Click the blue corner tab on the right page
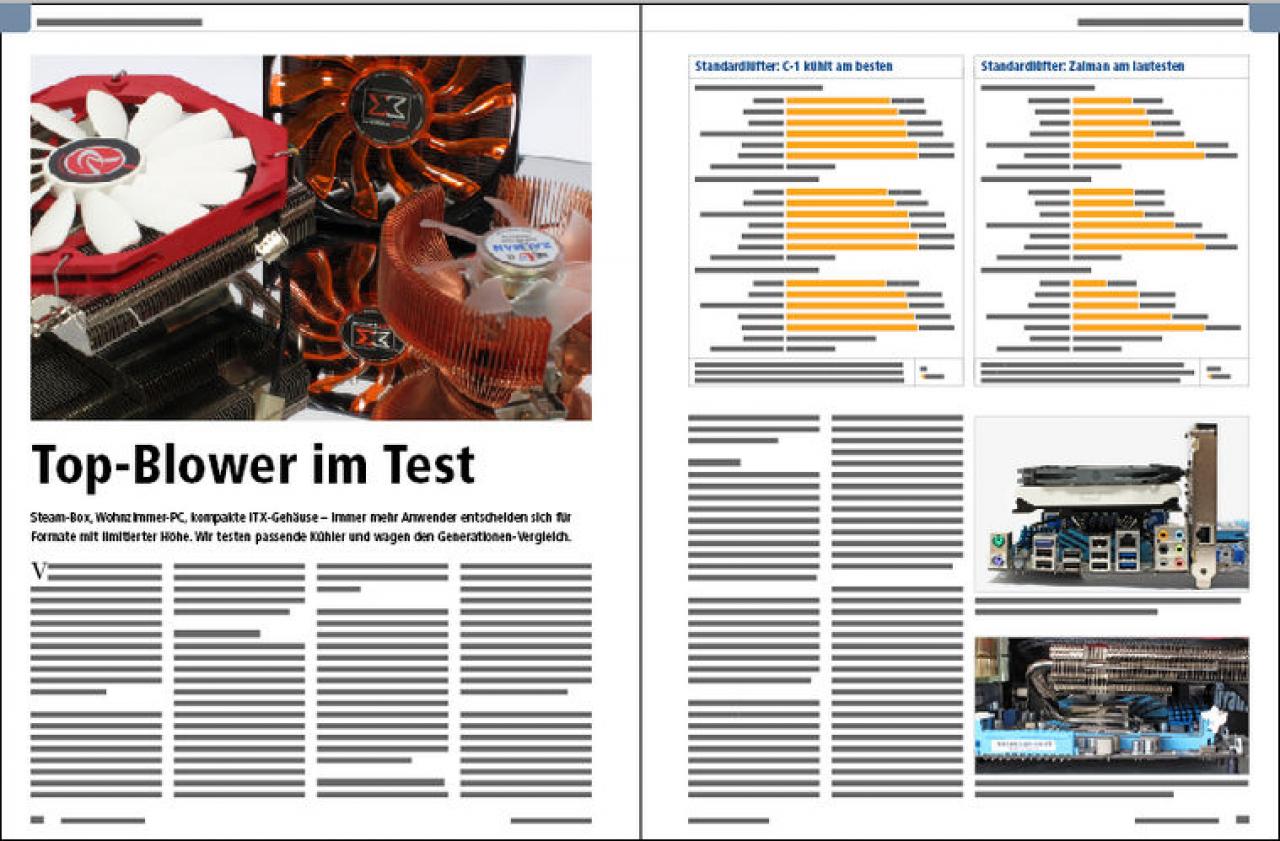The height and width of the screenshot is (841, 1280). pos(1265,17)
